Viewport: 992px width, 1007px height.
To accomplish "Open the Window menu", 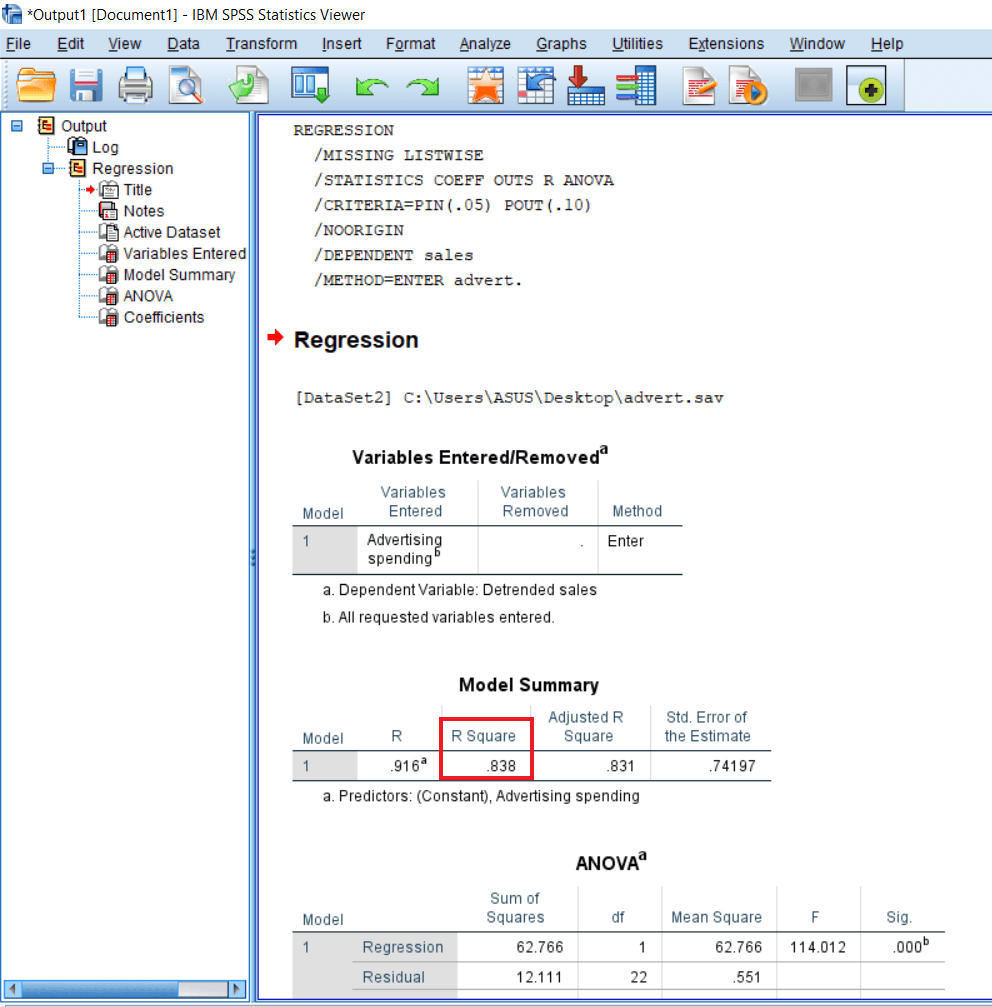I will pyautogui.click(x=817, y=44).
